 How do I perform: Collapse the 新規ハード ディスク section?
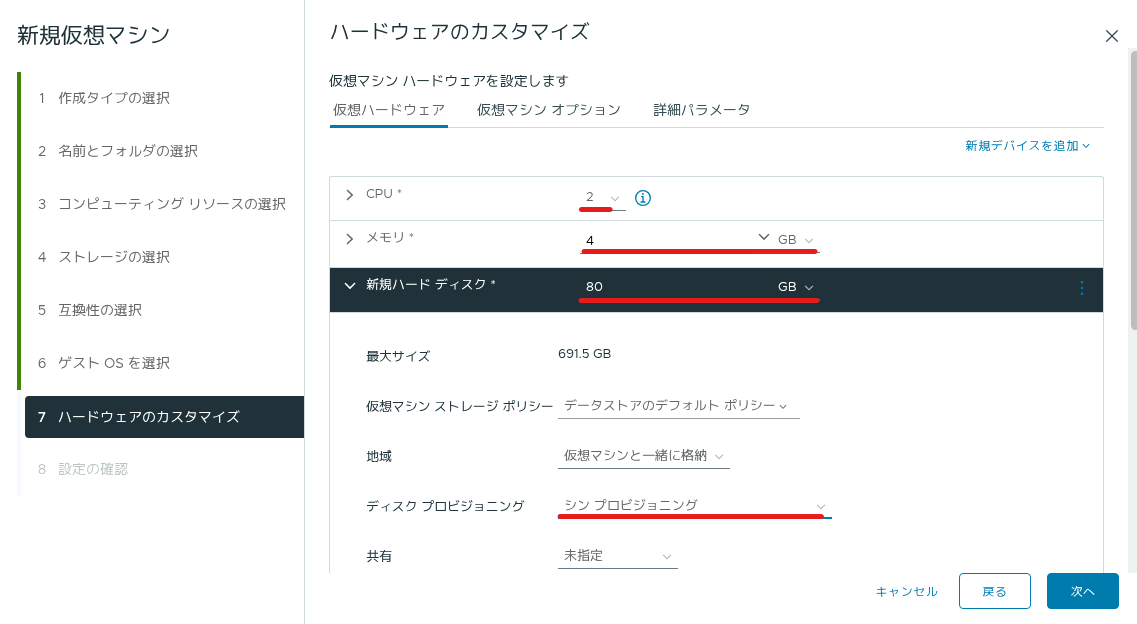350,286
